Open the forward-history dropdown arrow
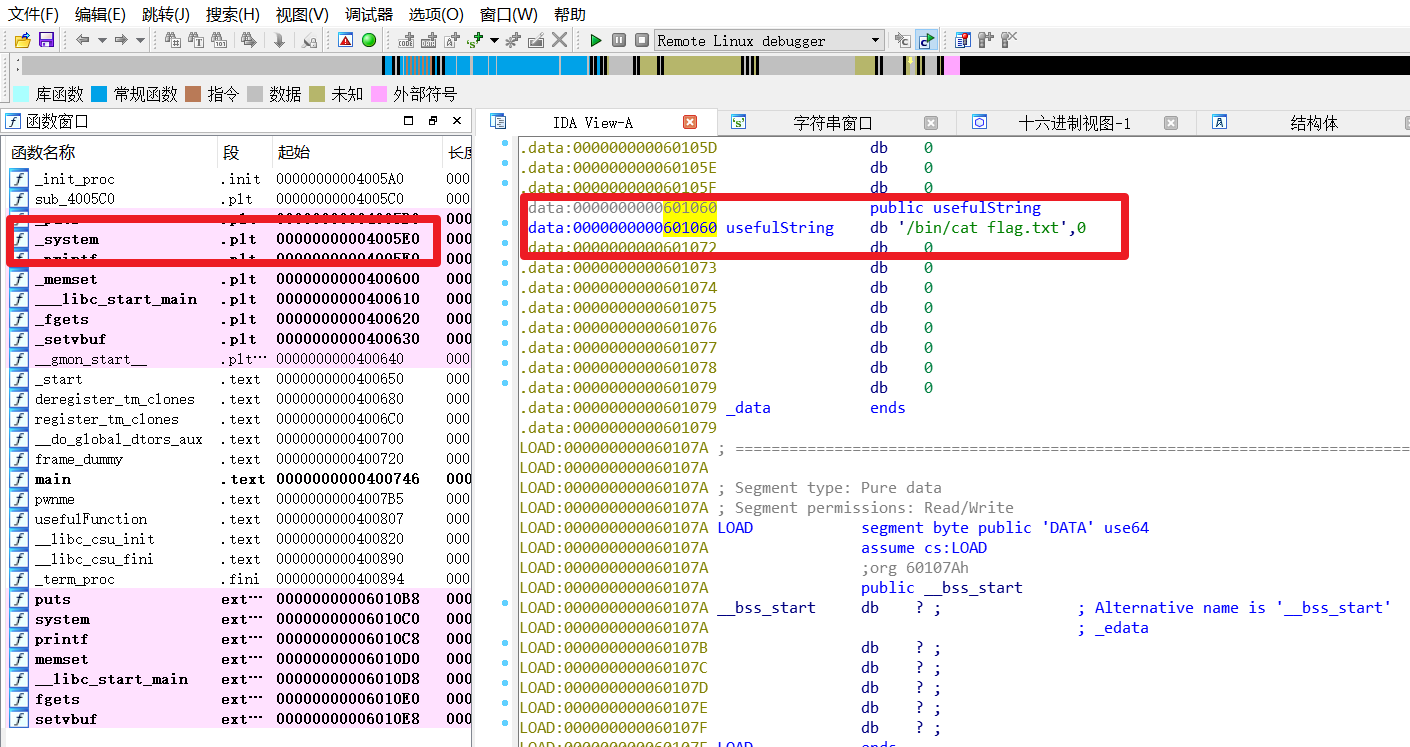Image resolution: width=1410 pixels, height=747 pixels. point(140,40)
